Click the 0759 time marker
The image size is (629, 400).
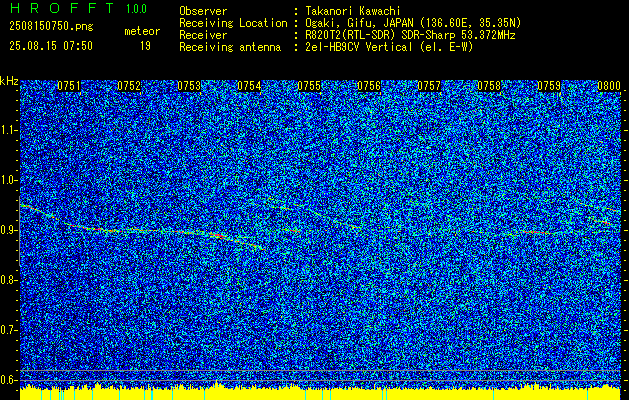549,86
